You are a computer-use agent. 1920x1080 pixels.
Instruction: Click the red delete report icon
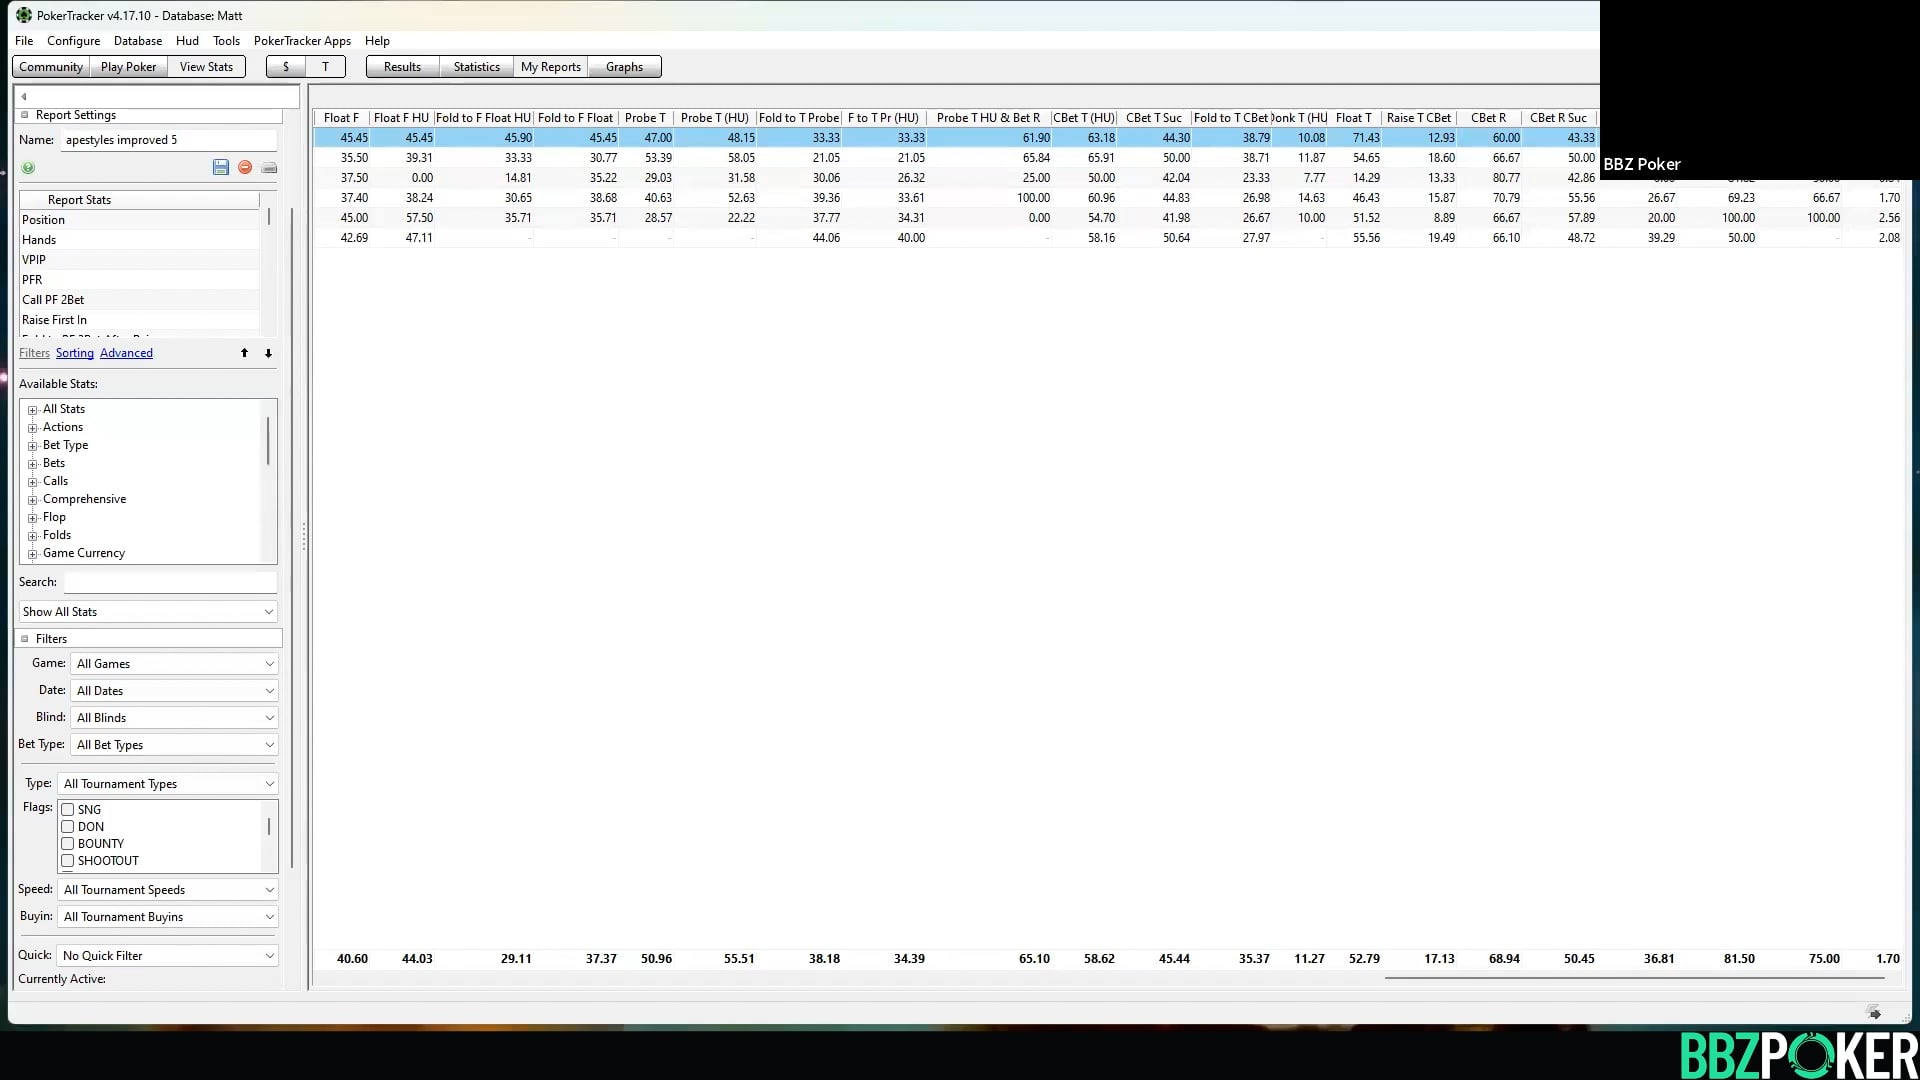pyautogui.click(x=245, y=167)
